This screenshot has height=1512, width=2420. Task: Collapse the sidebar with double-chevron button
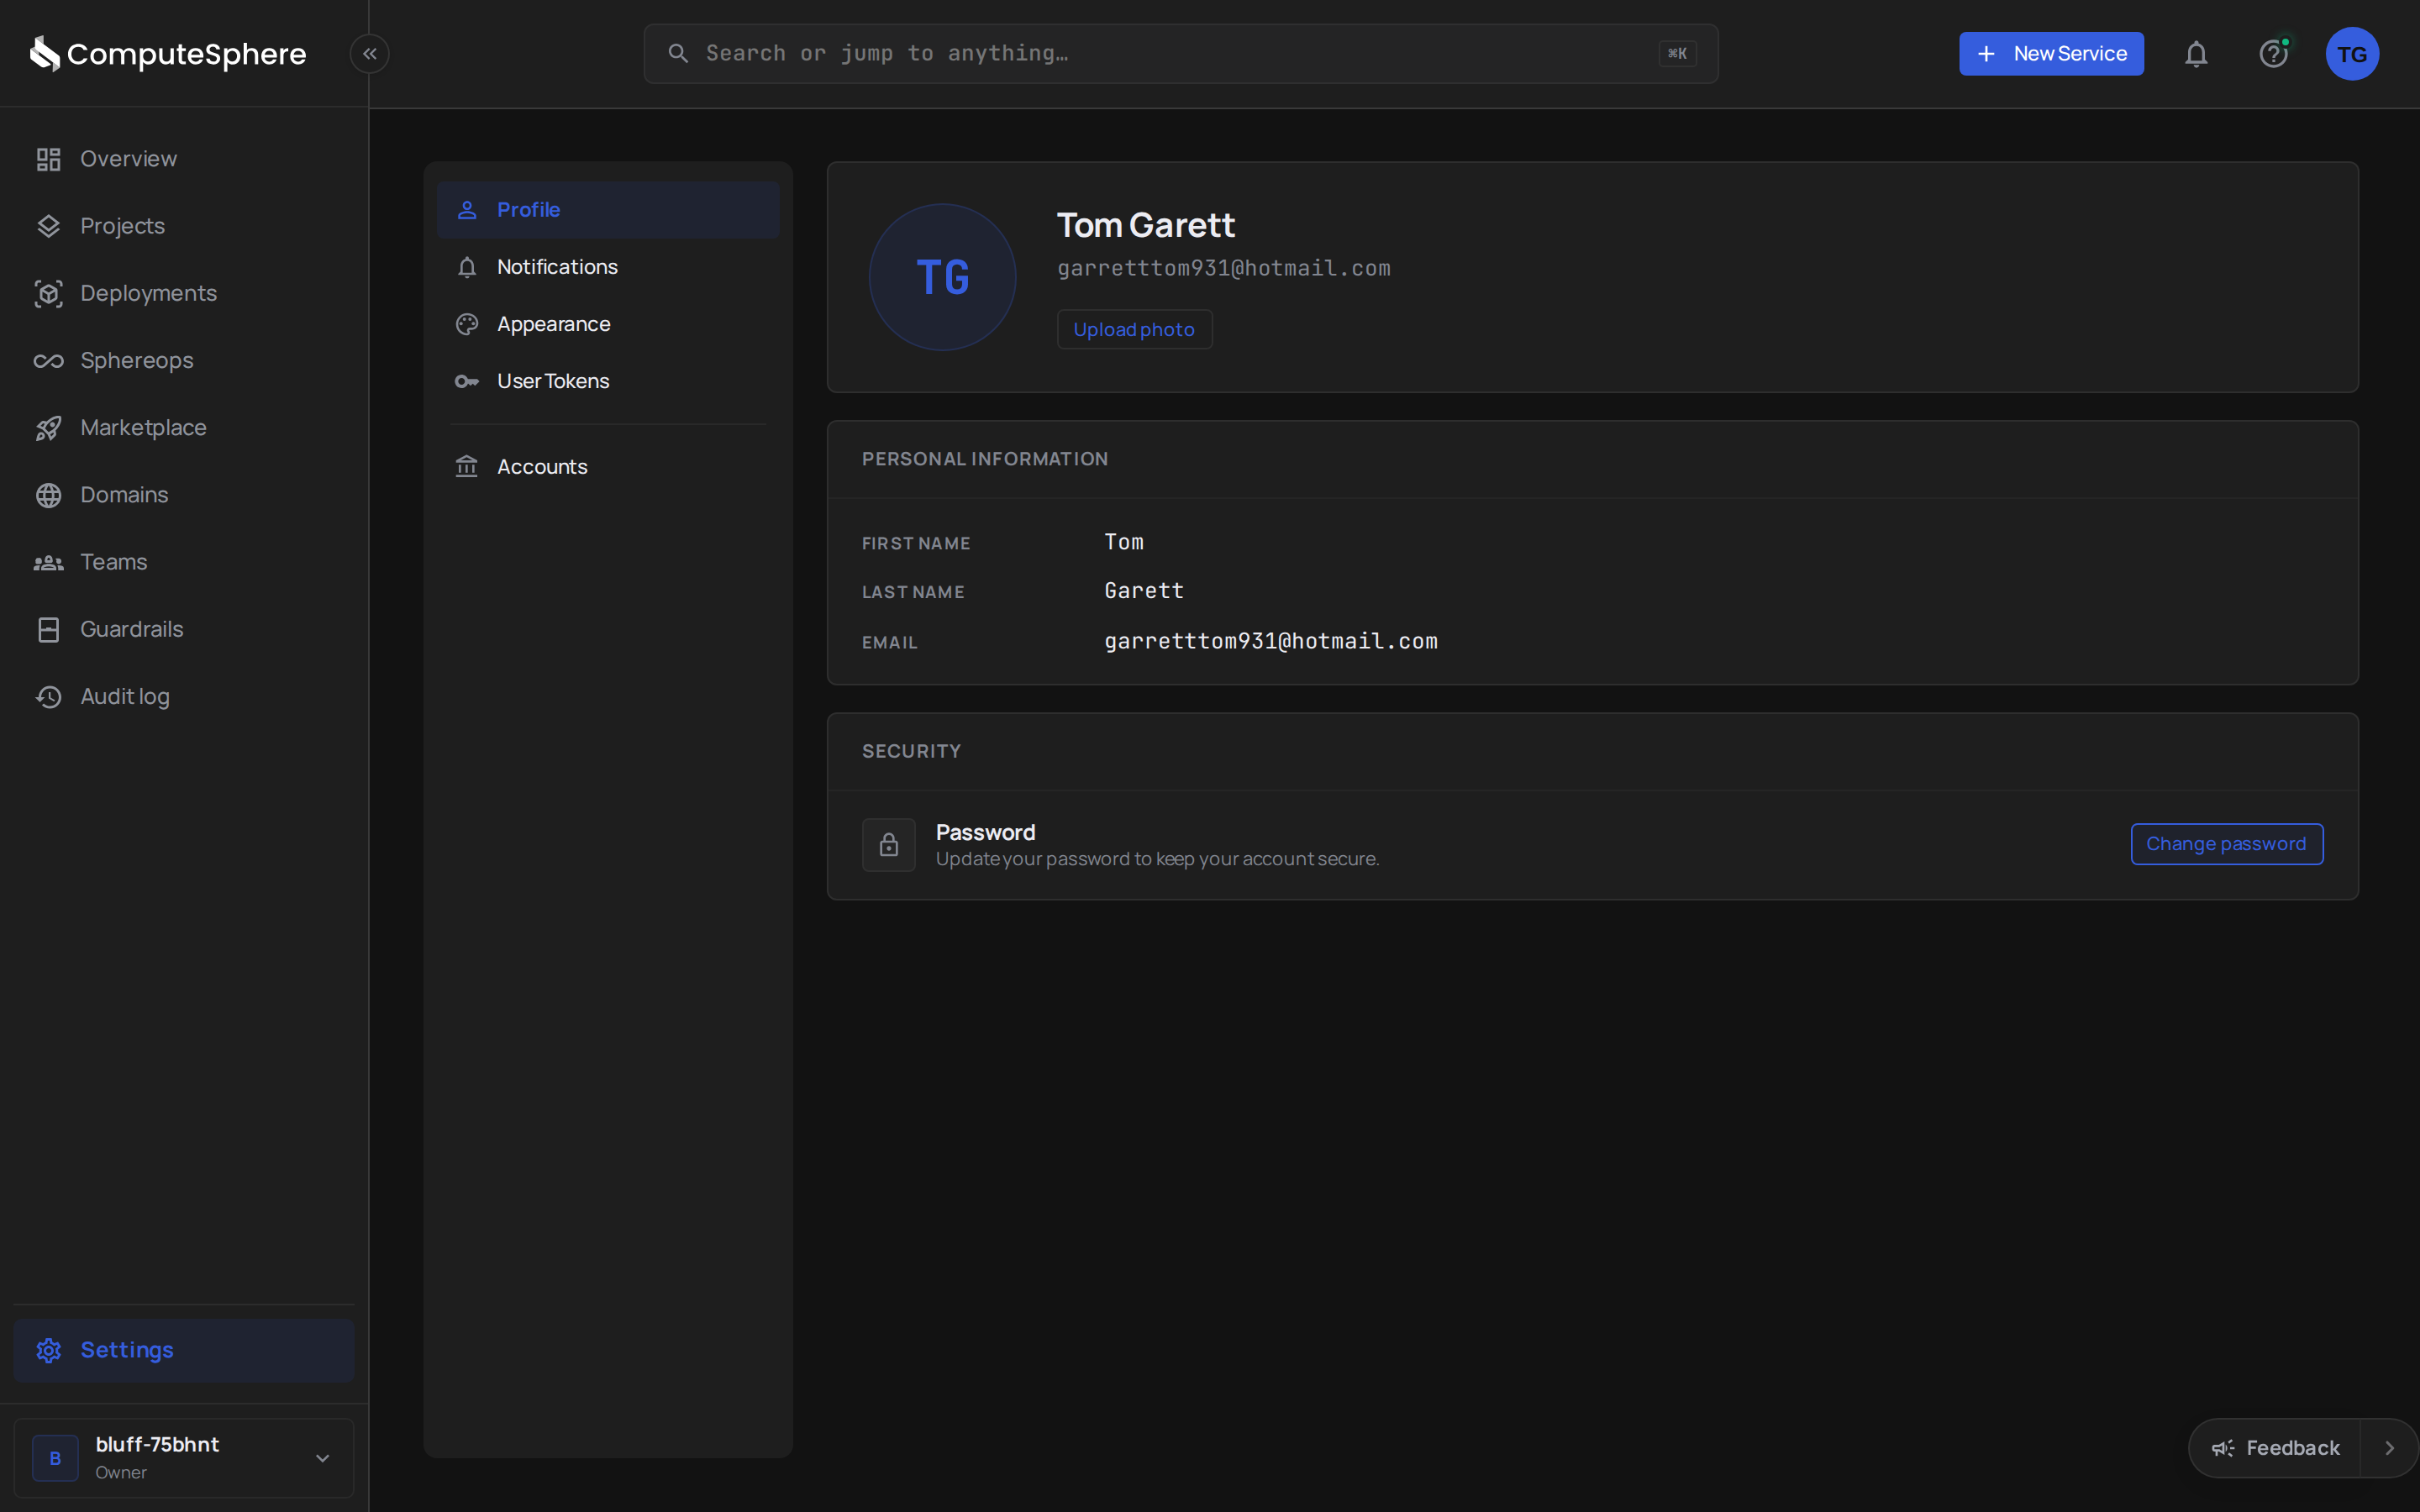(x=370, y=54)
